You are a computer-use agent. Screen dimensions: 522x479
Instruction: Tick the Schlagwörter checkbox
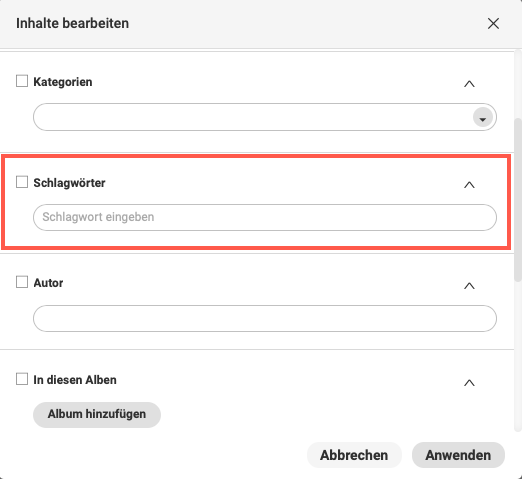tap(22, 182)
